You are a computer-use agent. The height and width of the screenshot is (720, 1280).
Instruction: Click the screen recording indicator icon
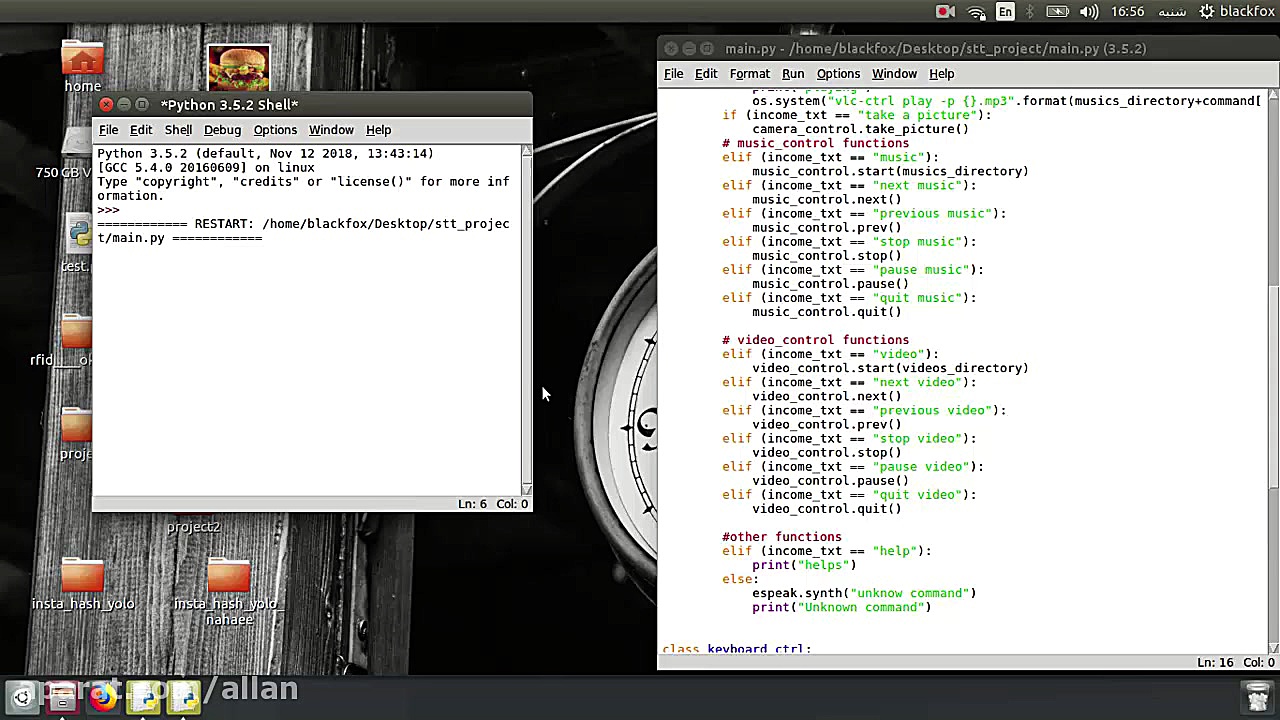click(x=945, y=12)
